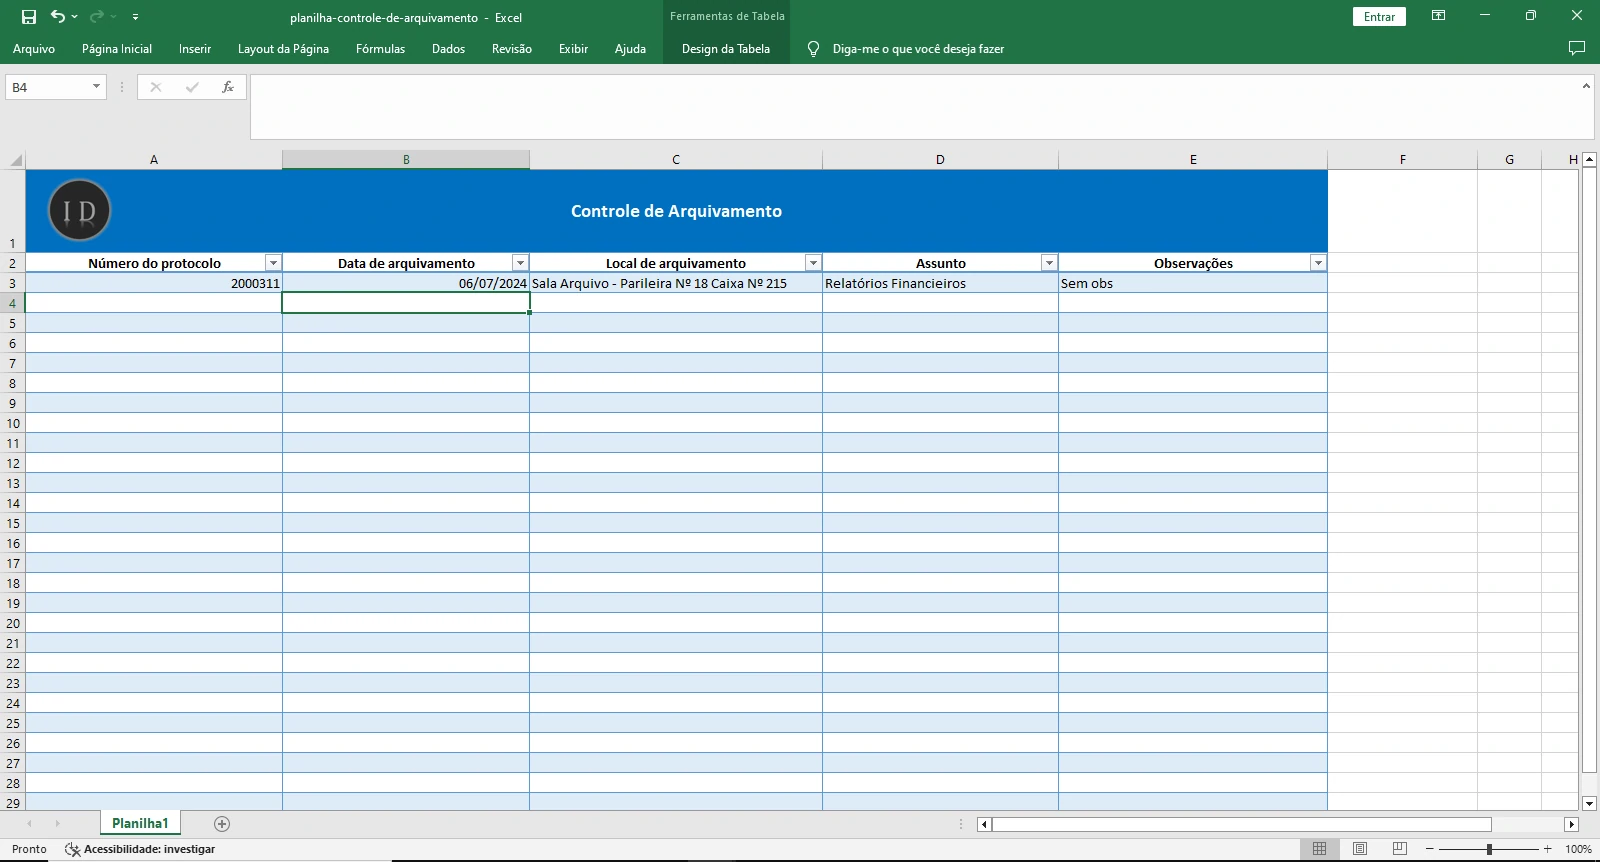Open the undo history dropdown arrow
This screenshot has height=862, width=1600.
[x=75, y=17]
